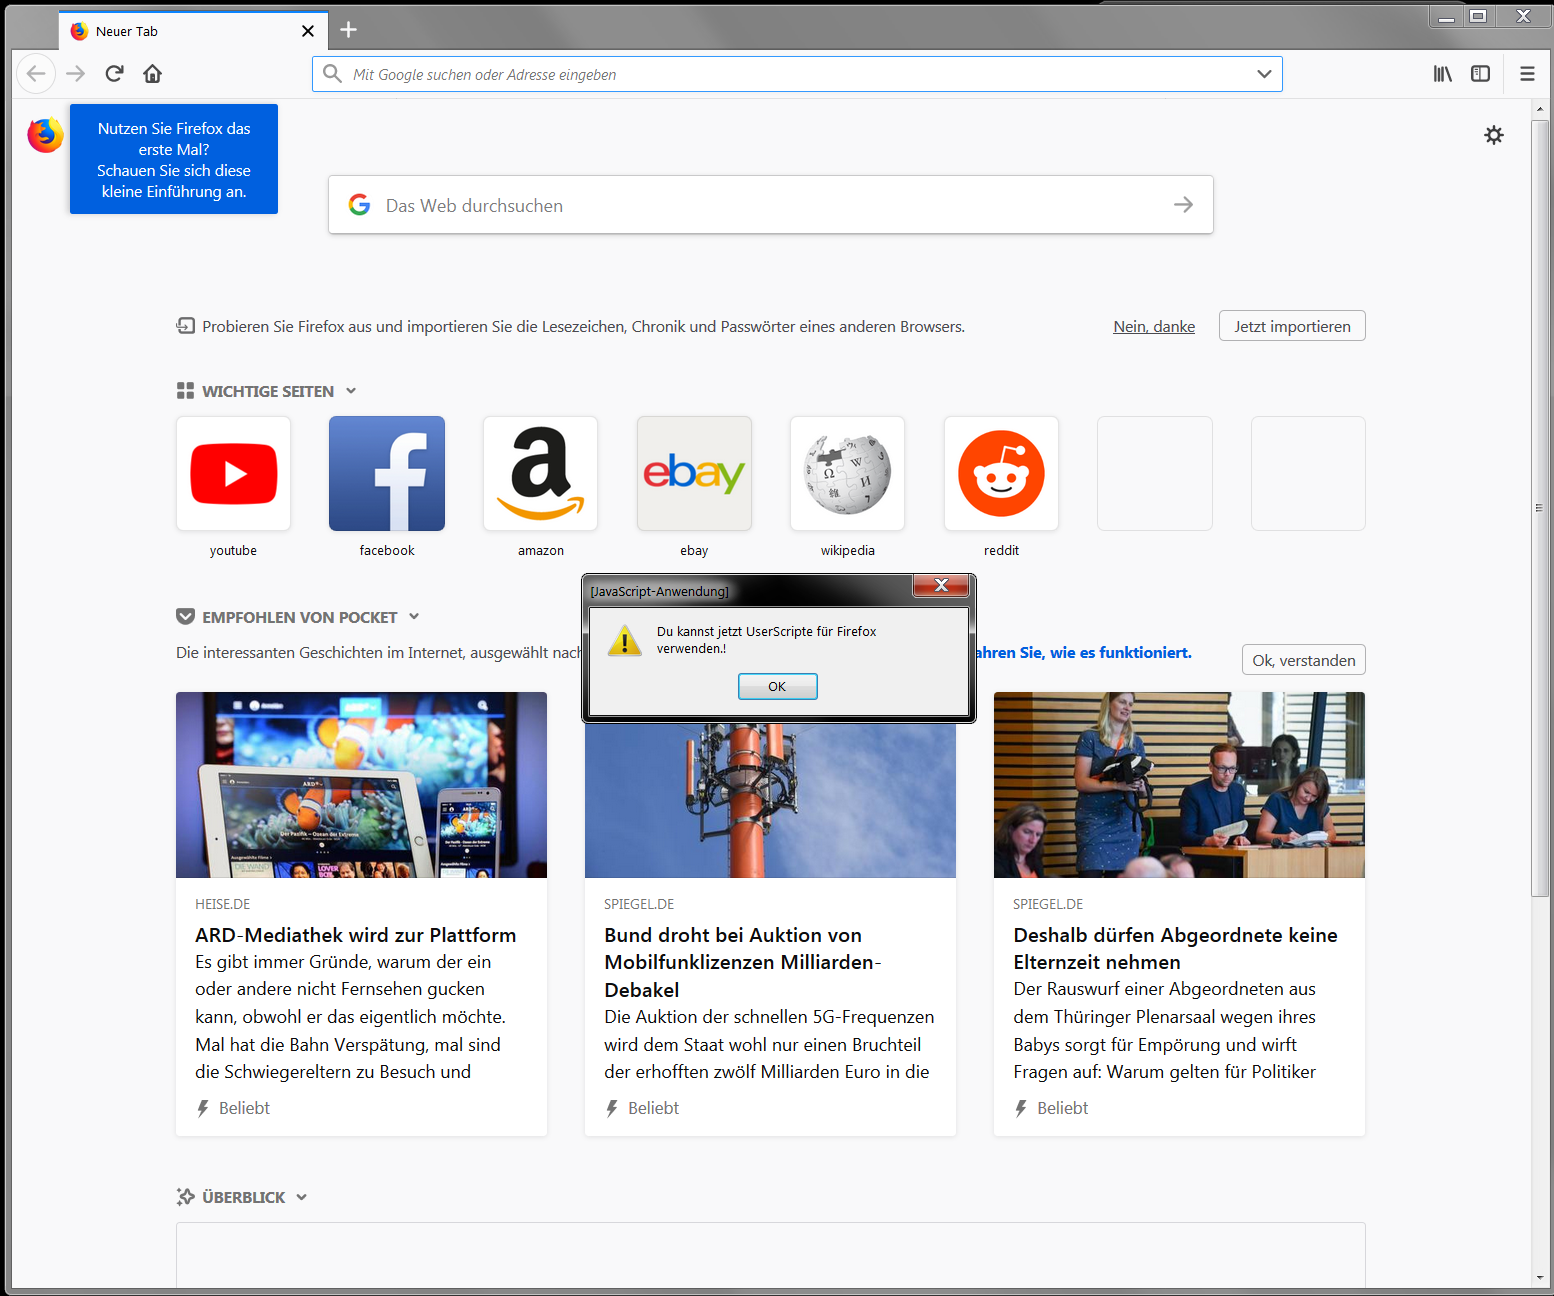Click the 'reddit' tile caption

[1001, 550]
